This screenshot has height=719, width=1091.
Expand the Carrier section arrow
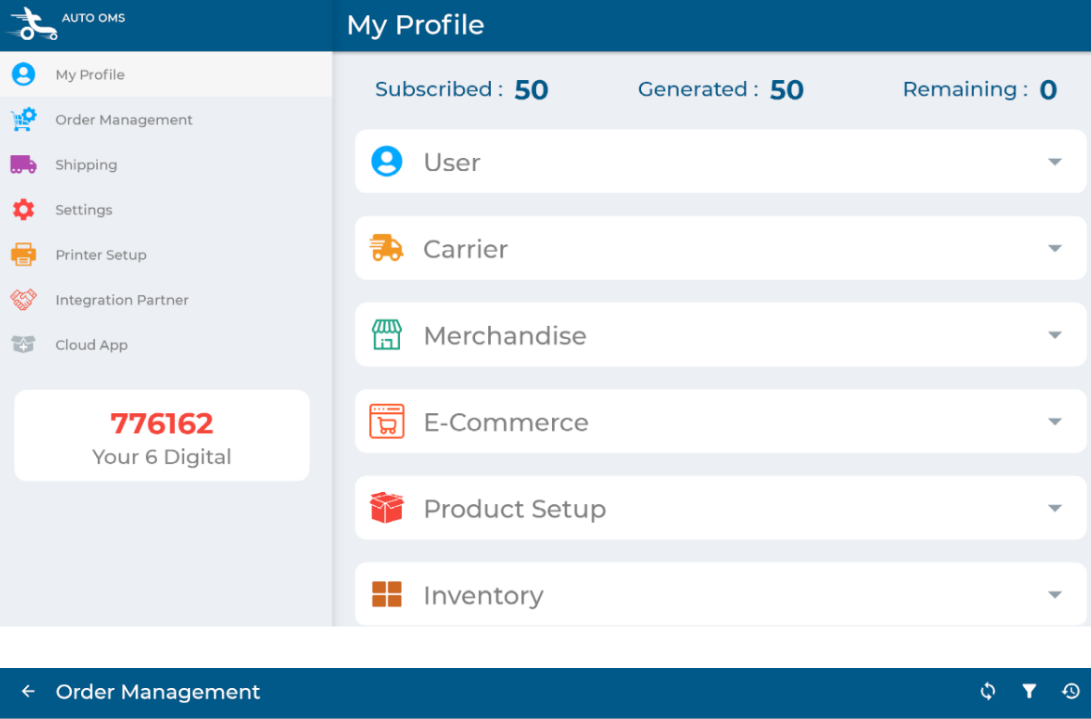pos(1055,248)
